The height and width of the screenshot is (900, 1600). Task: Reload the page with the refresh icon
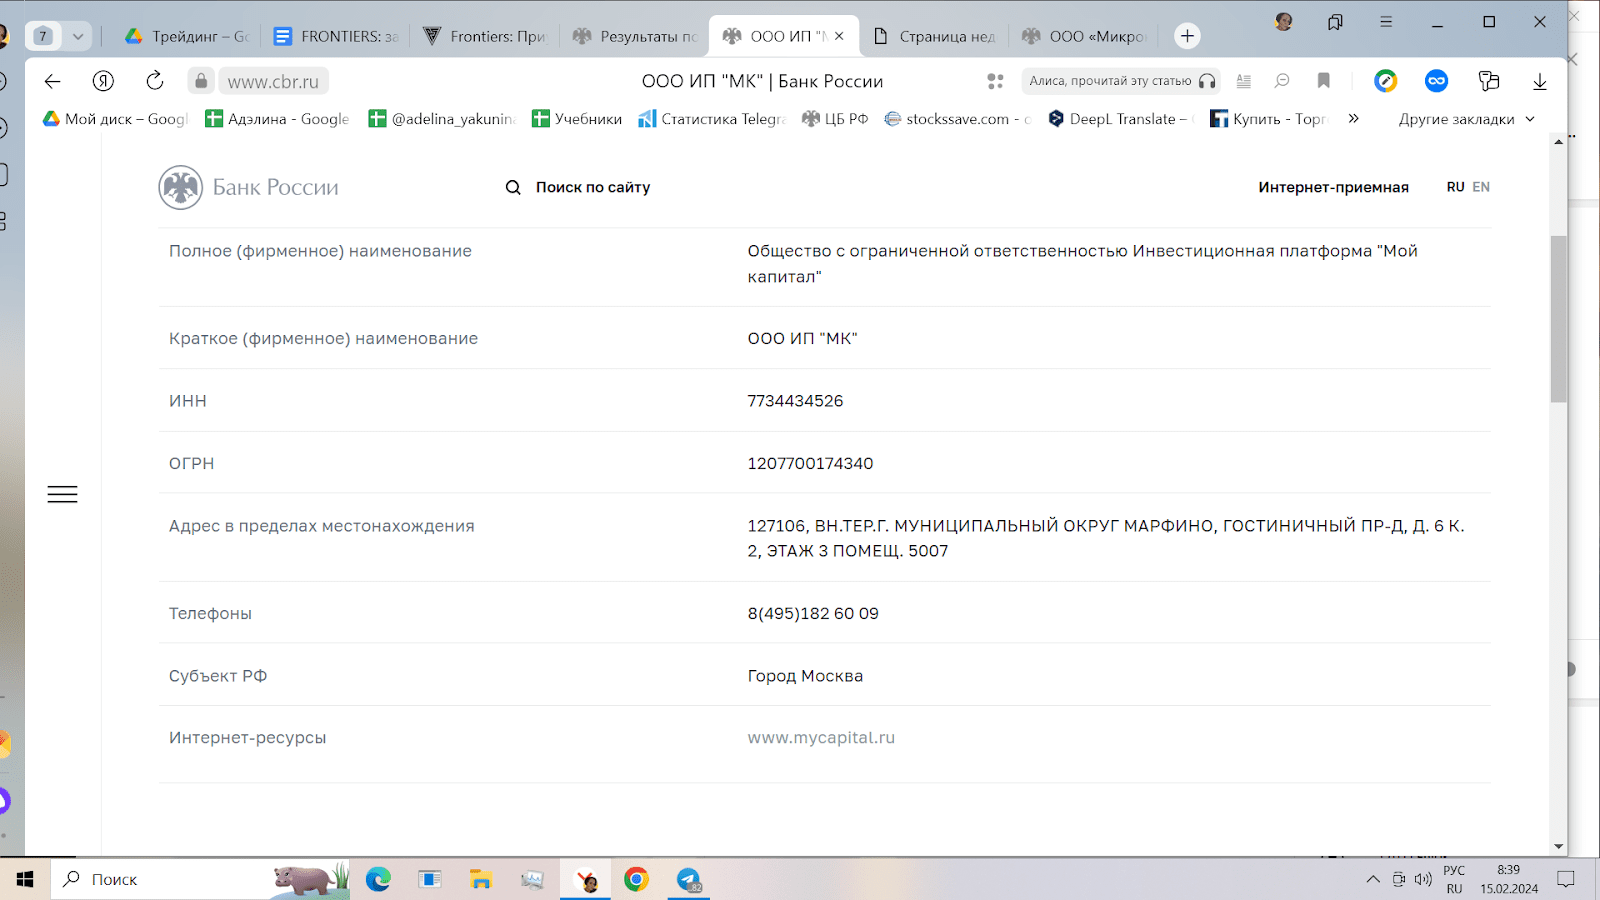tap(155, 81)
